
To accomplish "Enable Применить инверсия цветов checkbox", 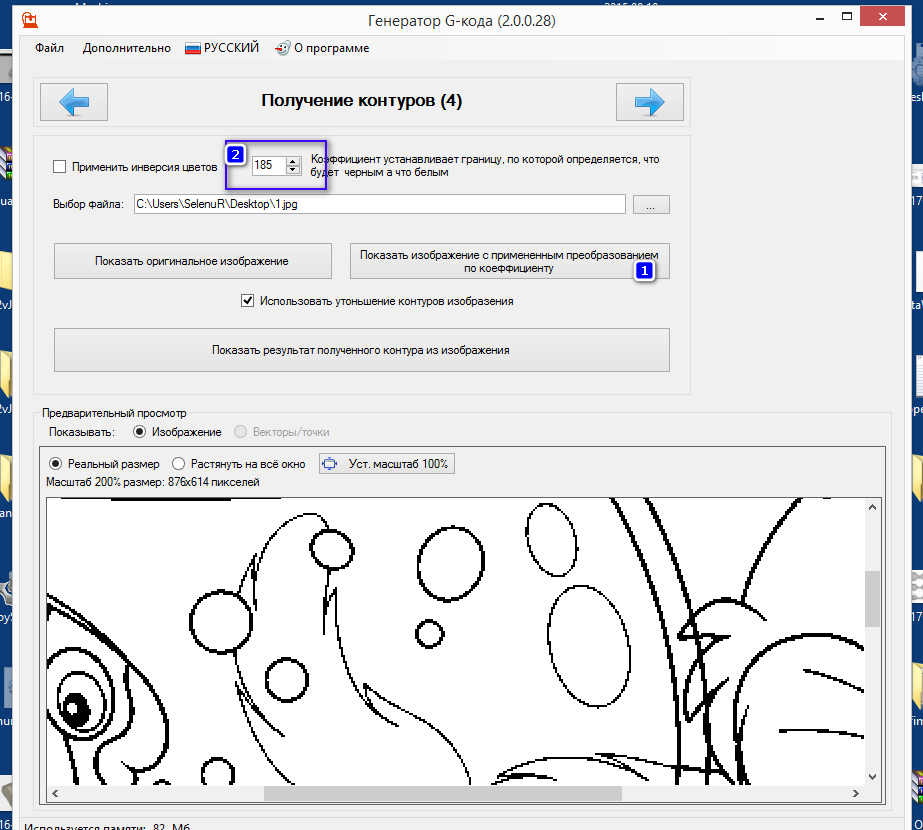I will click(59, 167).
